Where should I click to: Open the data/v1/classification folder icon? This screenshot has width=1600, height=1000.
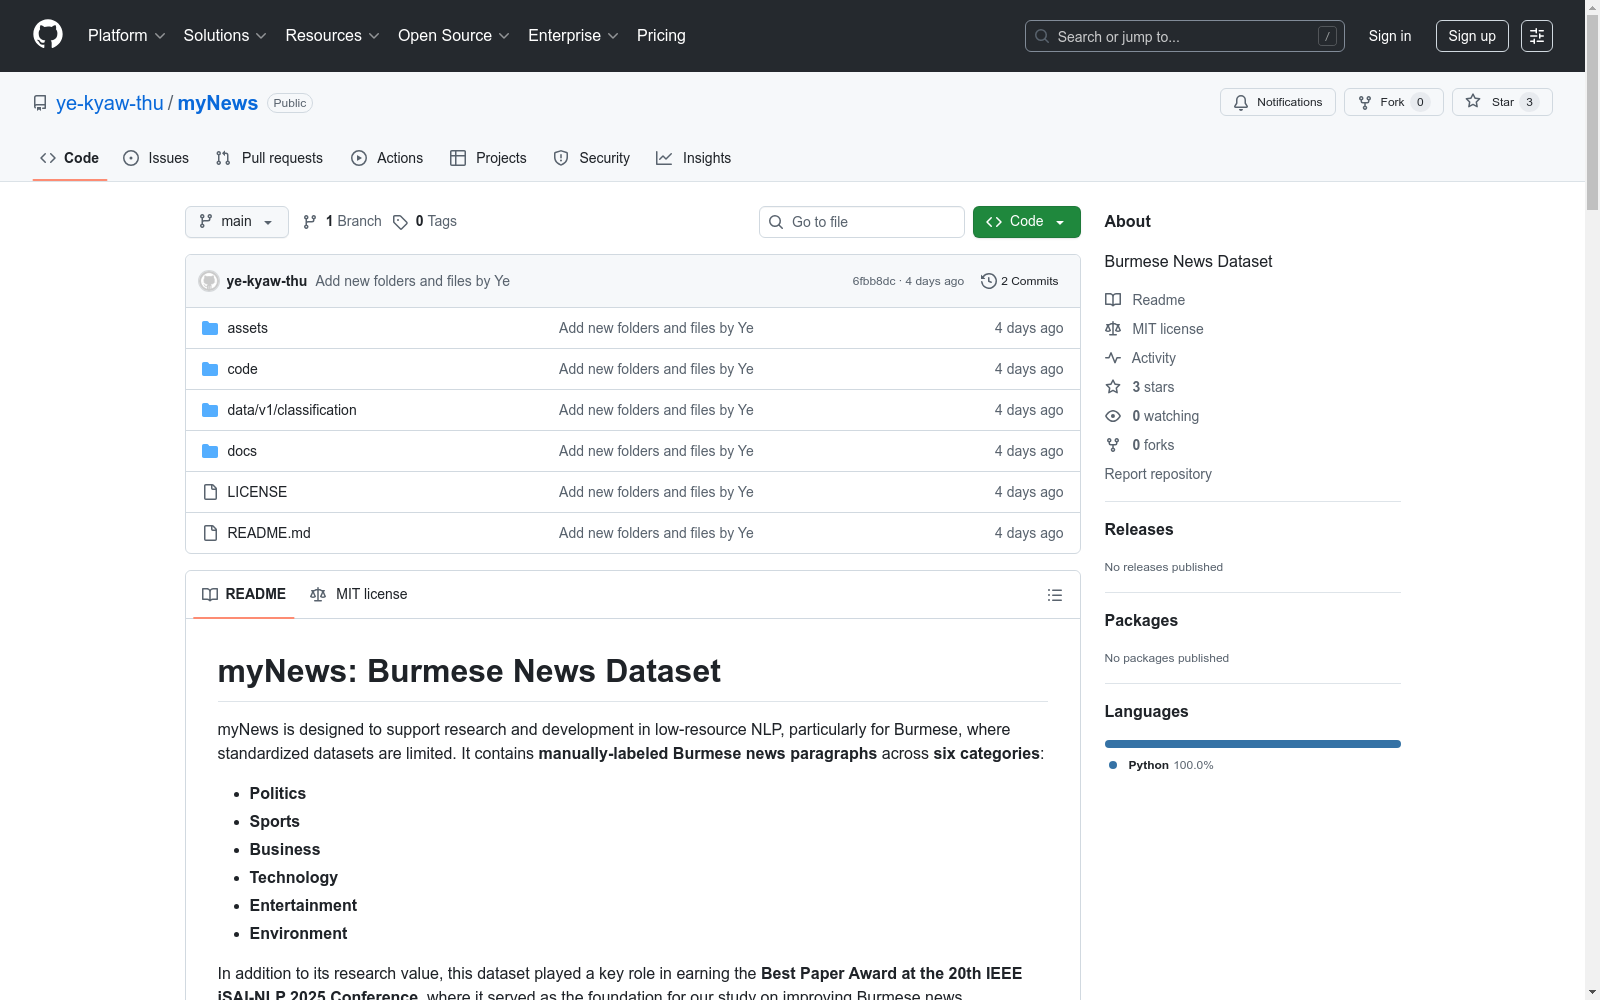(210, 410)
